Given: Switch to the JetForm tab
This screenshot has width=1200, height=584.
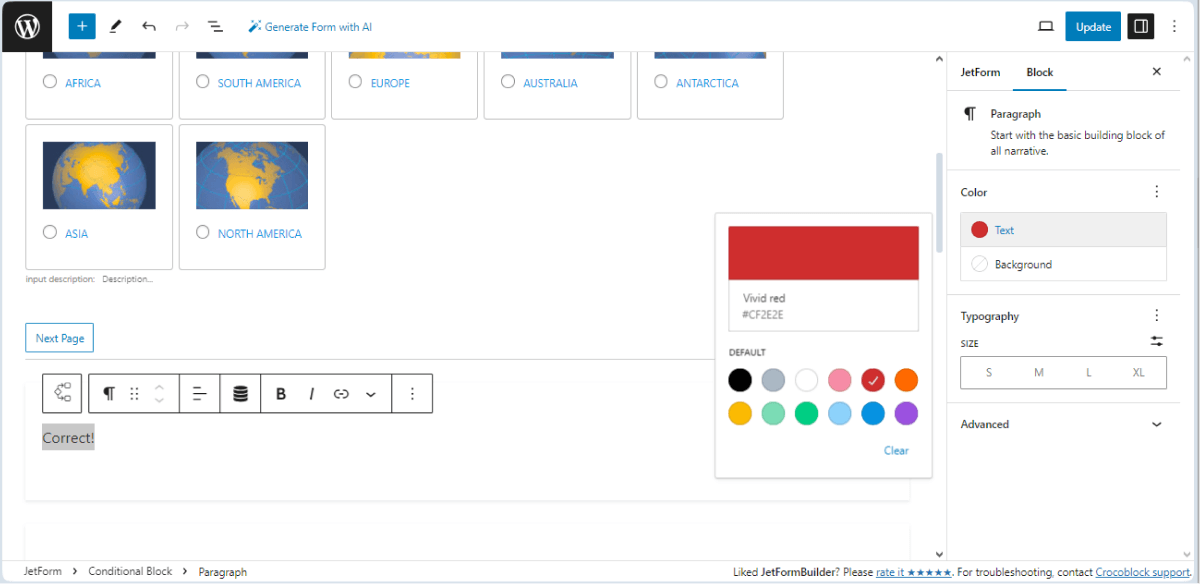Looking at the screenshot, I should [x=980, y=72].
